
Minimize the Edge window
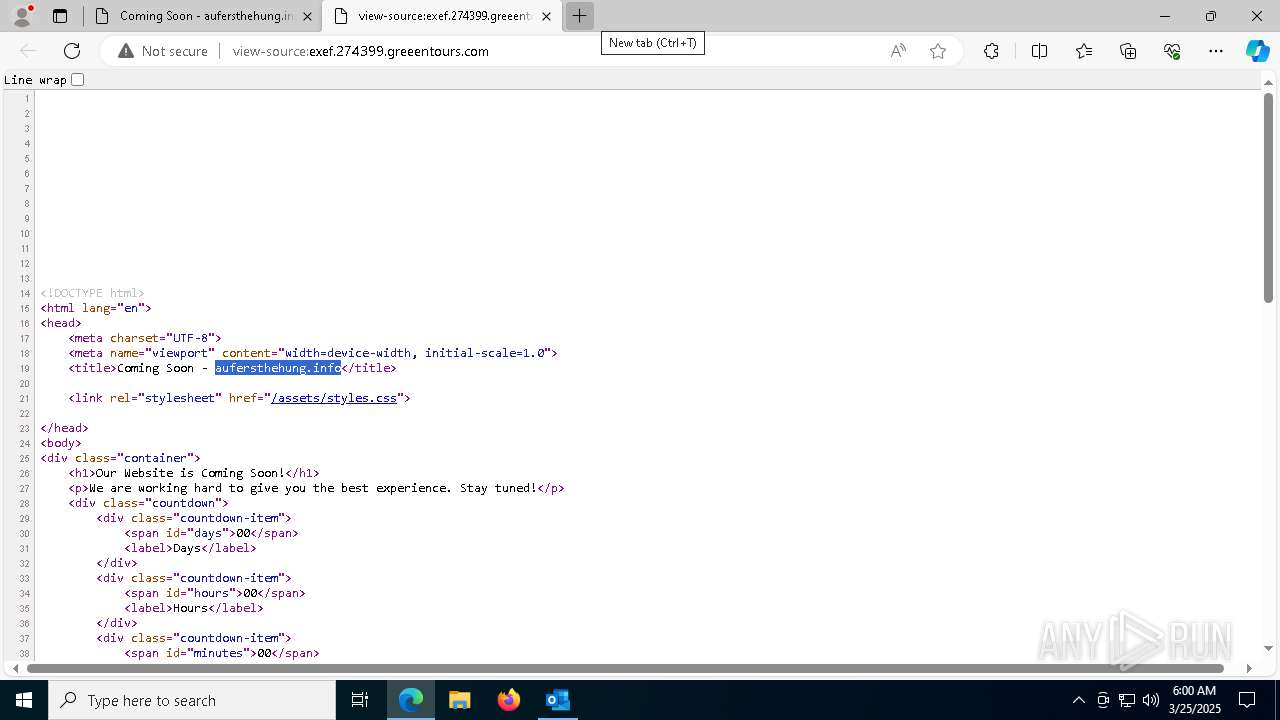click(x=1165, y=16)
